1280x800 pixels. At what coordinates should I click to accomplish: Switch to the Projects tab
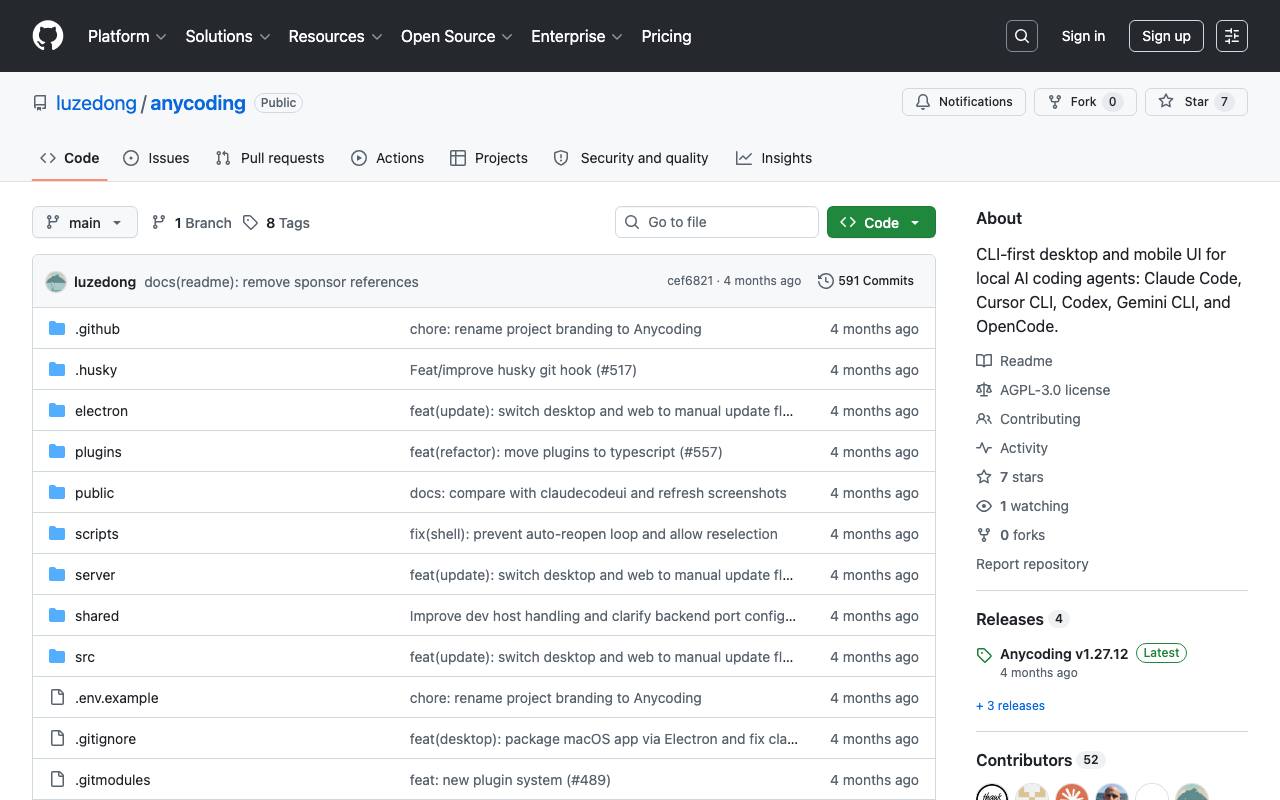click(489, 158)
